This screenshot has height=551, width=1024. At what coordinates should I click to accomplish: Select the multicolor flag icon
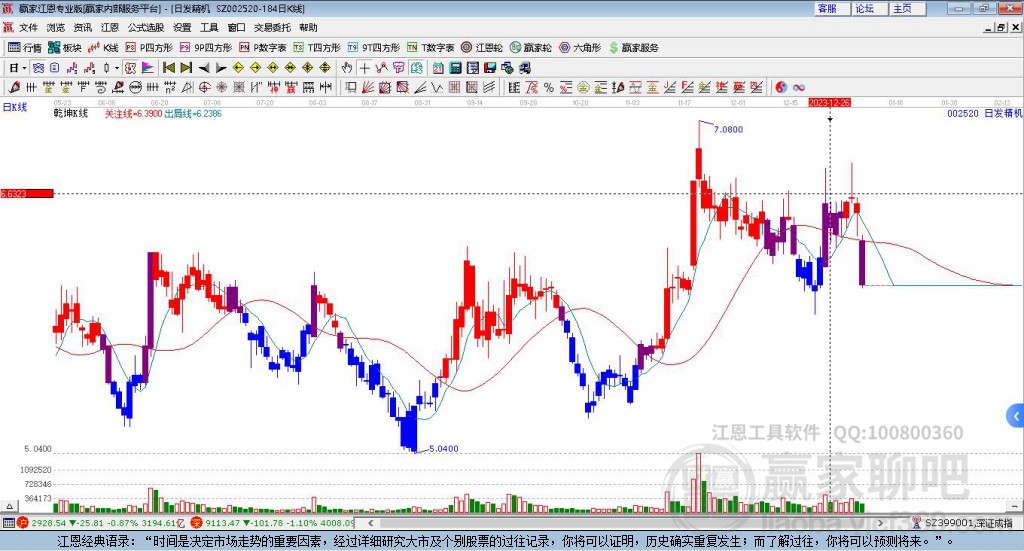(x=148, y=68)
